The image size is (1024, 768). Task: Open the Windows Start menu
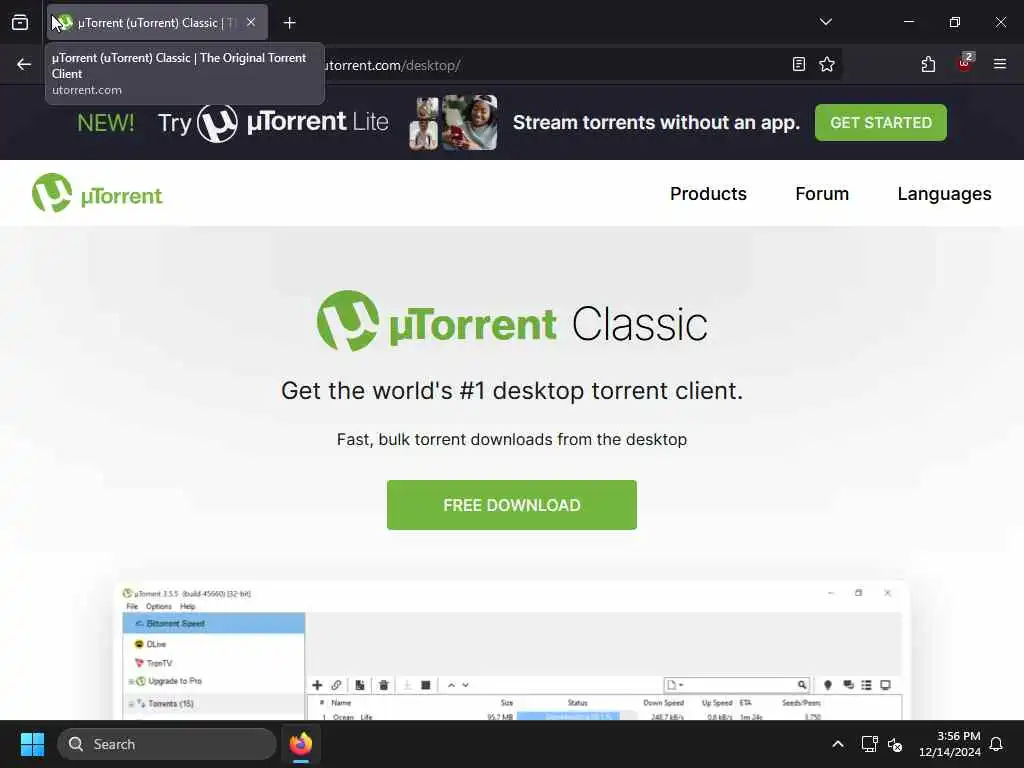32,744
